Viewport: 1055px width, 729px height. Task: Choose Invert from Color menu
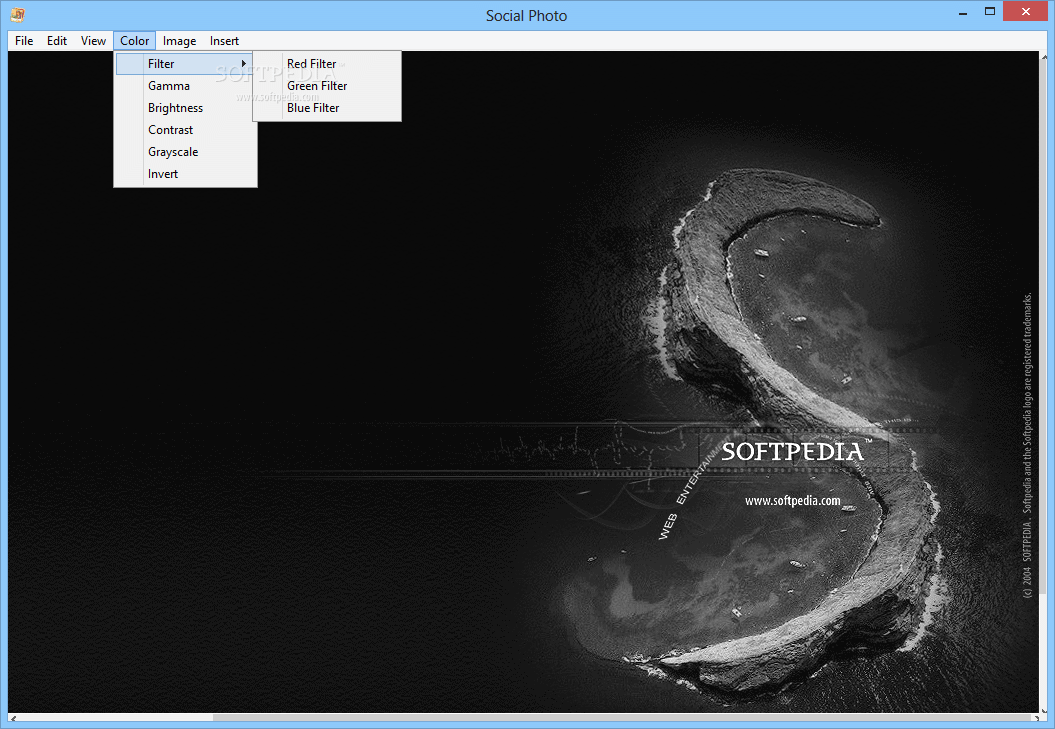[x=185, y=174]
